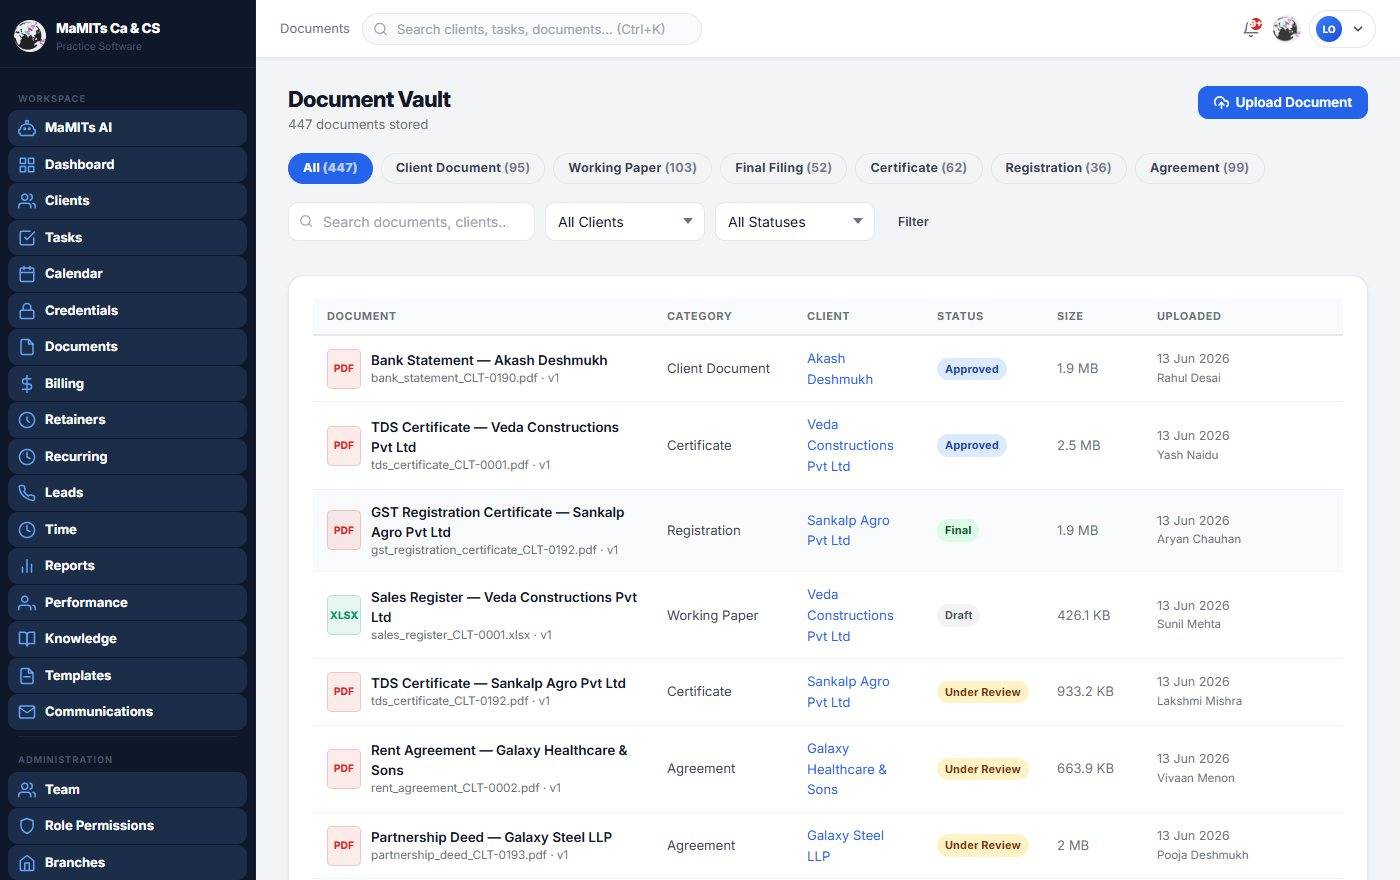Click the Upload Document button

[1283, 102]
